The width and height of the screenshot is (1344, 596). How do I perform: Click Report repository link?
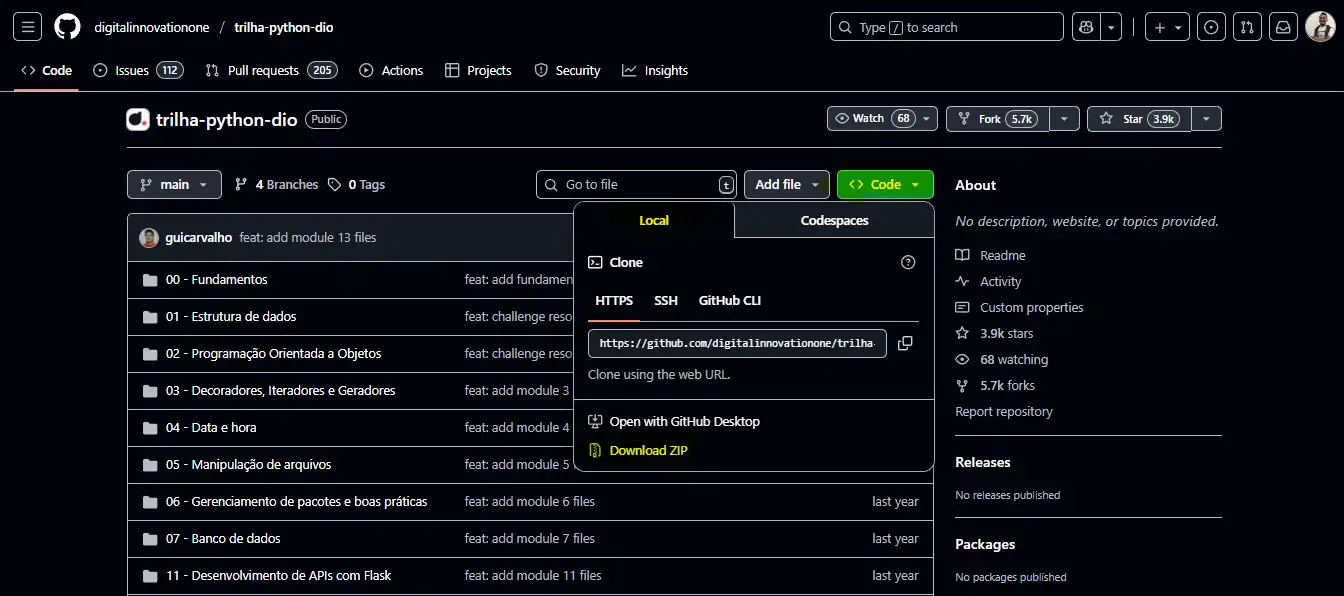(x=1004, y=412)
